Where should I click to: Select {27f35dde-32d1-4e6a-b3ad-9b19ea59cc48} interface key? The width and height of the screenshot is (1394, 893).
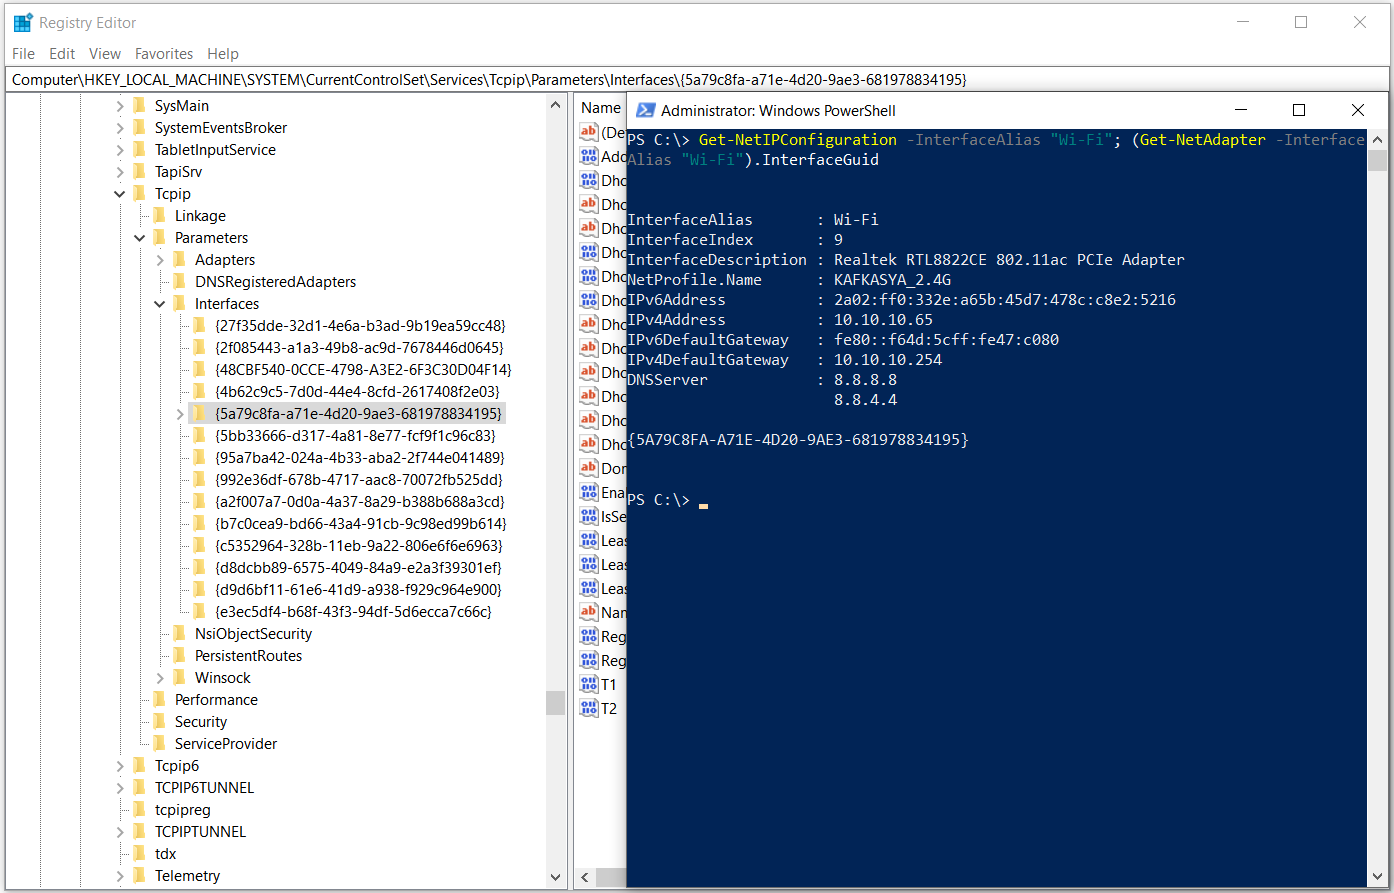click(x=360, y=326)
